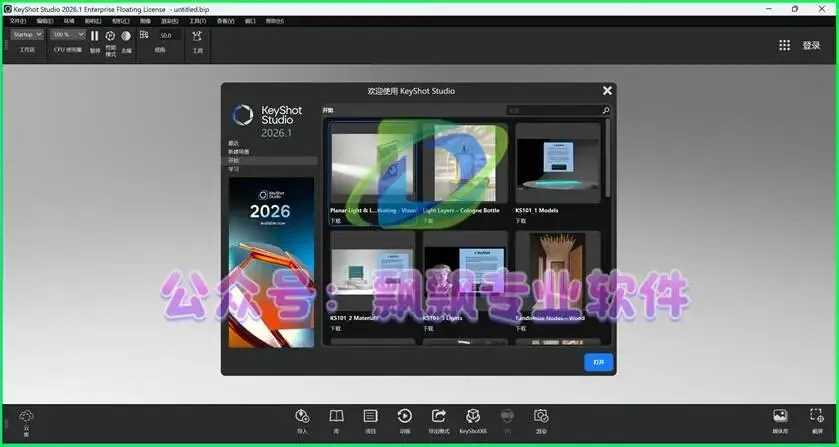Toggle the performance mode icon
Viewport: 839px width, 447px height.
coord(110,36)
